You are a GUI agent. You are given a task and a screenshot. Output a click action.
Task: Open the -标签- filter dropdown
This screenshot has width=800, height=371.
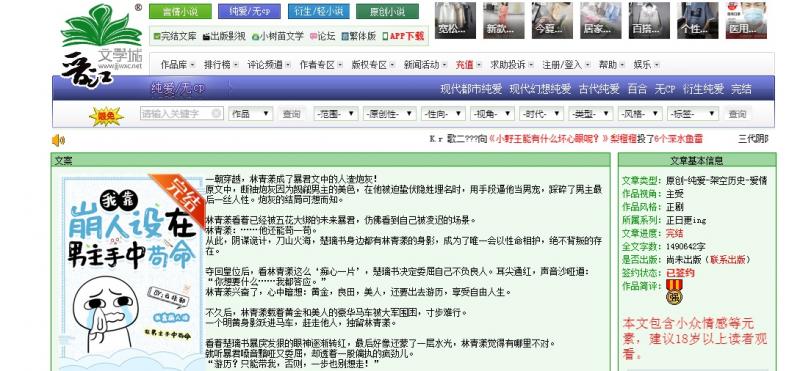[693, 114]
